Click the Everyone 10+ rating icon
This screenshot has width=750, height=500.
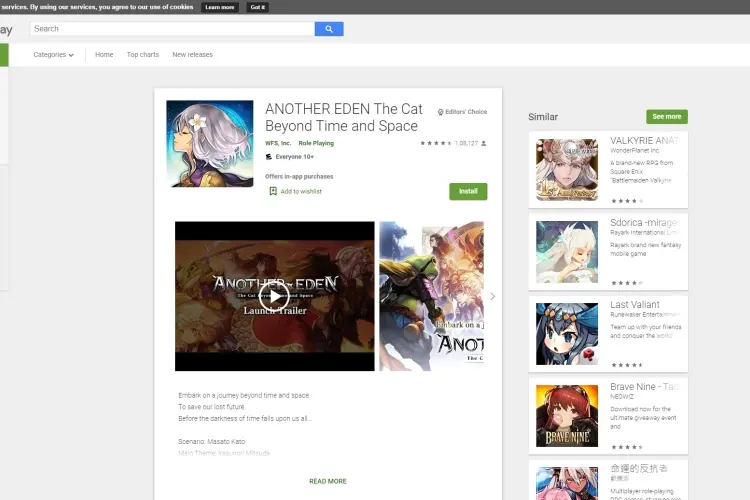click(x=269, y=157)
